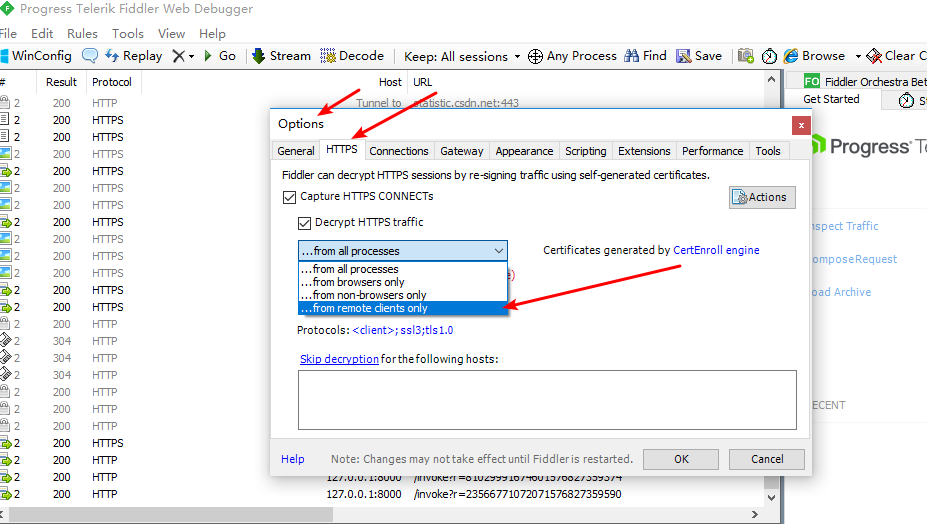Click the Go resume button

(x=219, y=56)
